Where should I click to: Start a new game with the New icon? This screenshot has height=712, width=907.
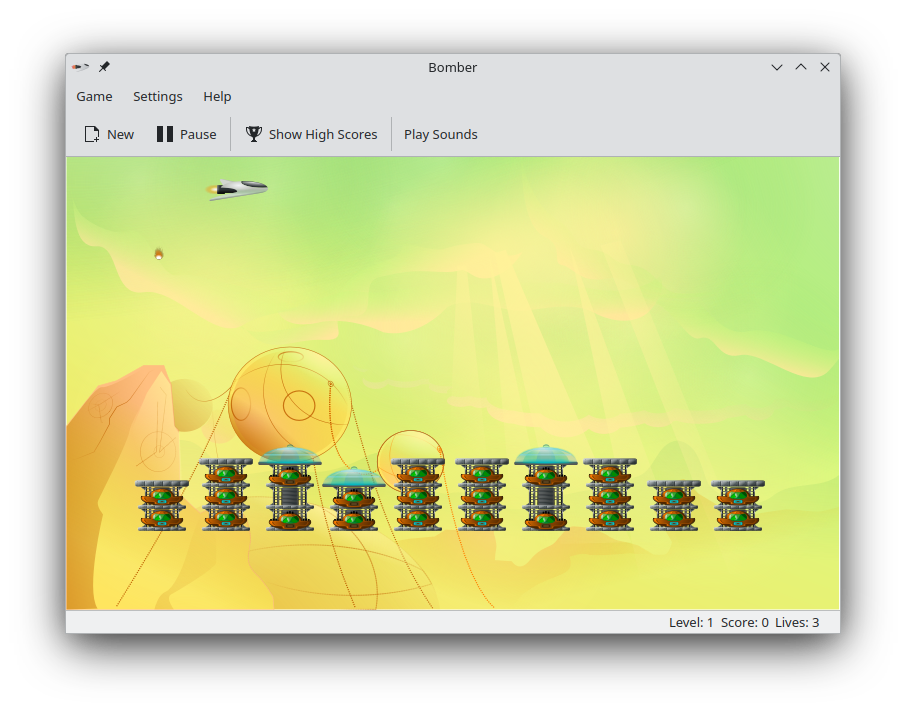pyautogui.click(x=92, y=134)
